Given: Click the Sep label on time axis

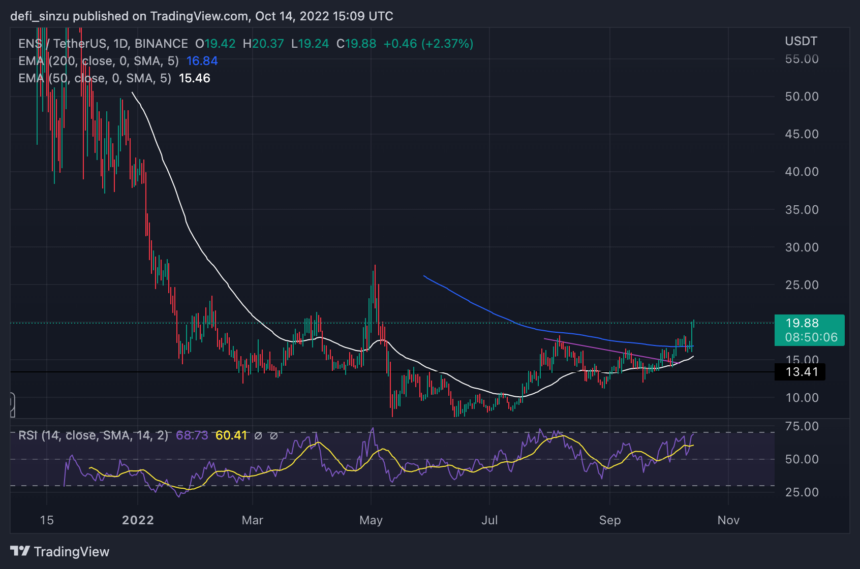Looking at the screenshot, I should [608, 520].
